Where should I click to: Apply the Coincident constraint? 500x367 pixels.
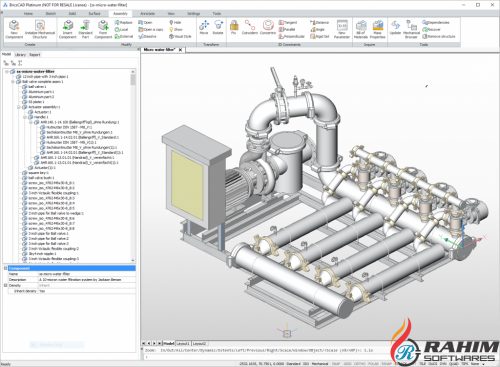pyautogui.click(x=250, y=27)
